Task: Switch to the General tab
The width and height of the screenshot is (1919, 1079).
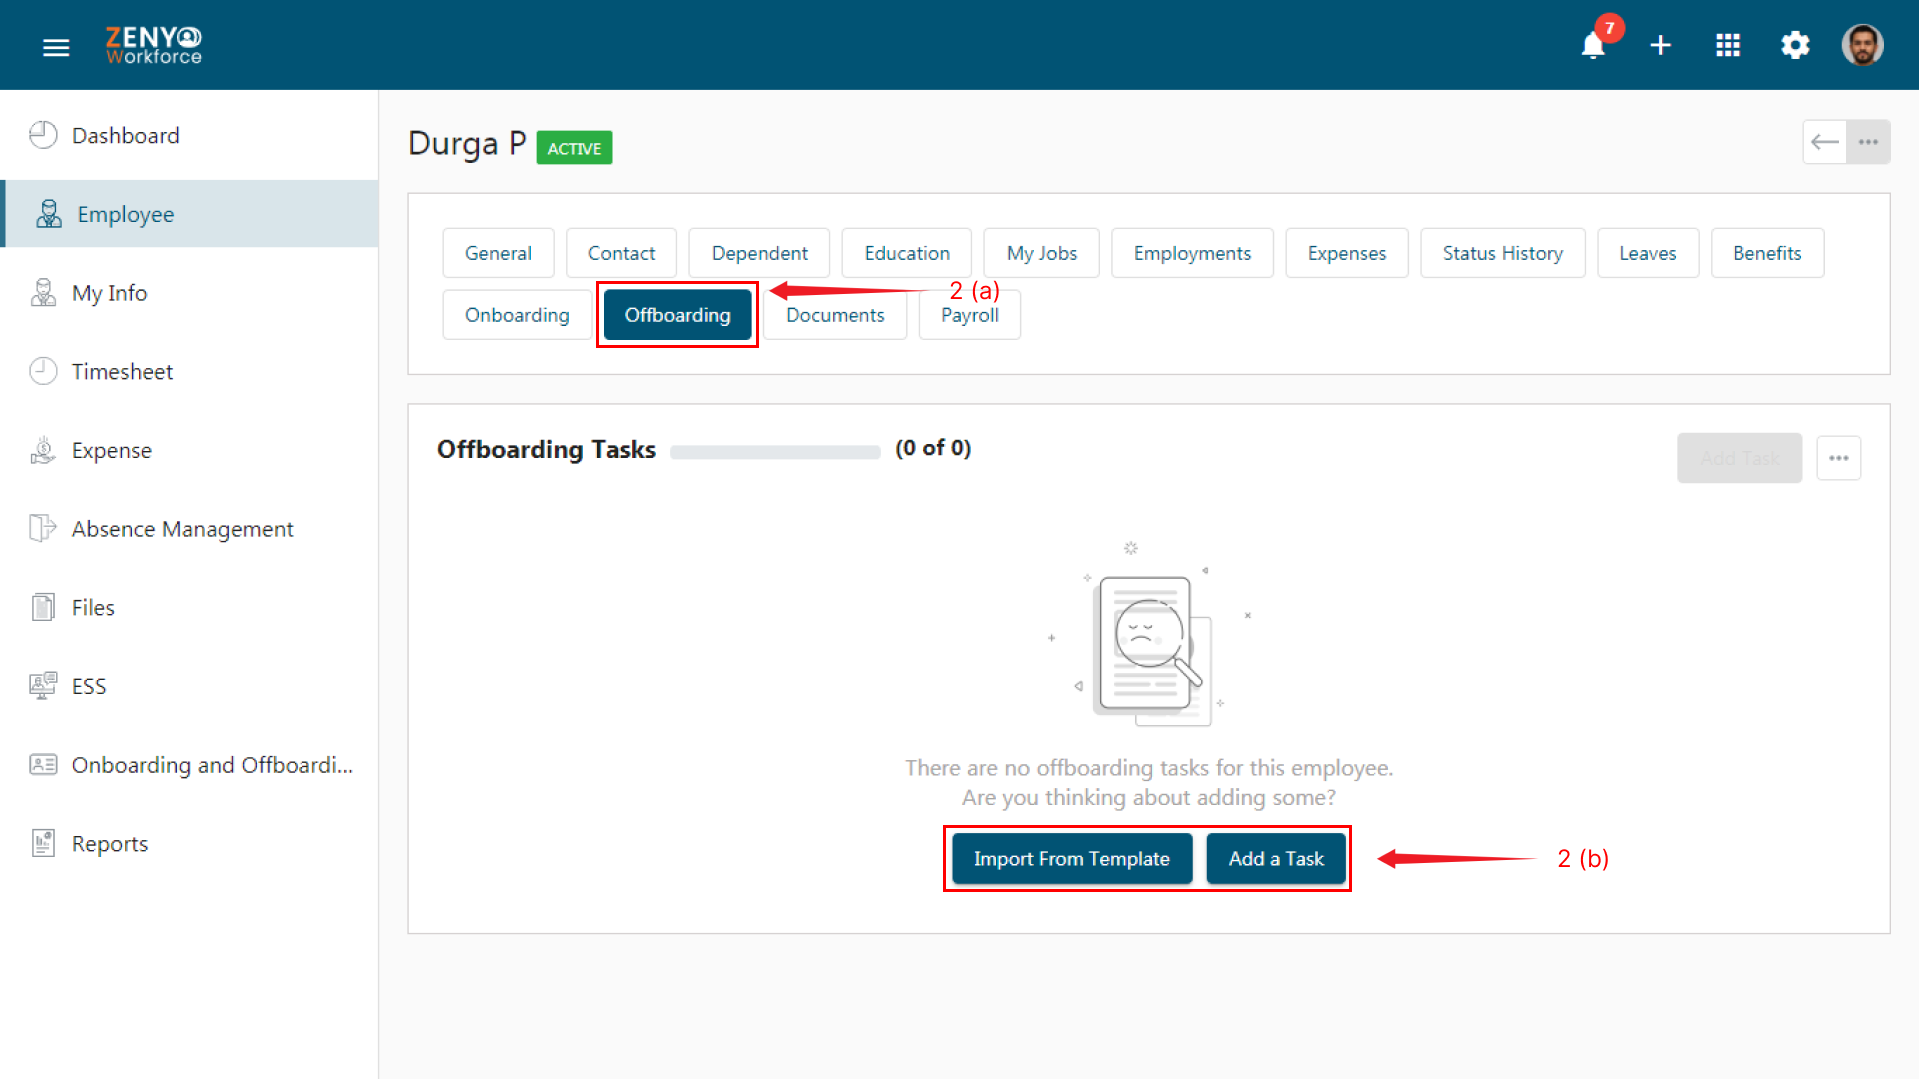Action: (498, 253)
